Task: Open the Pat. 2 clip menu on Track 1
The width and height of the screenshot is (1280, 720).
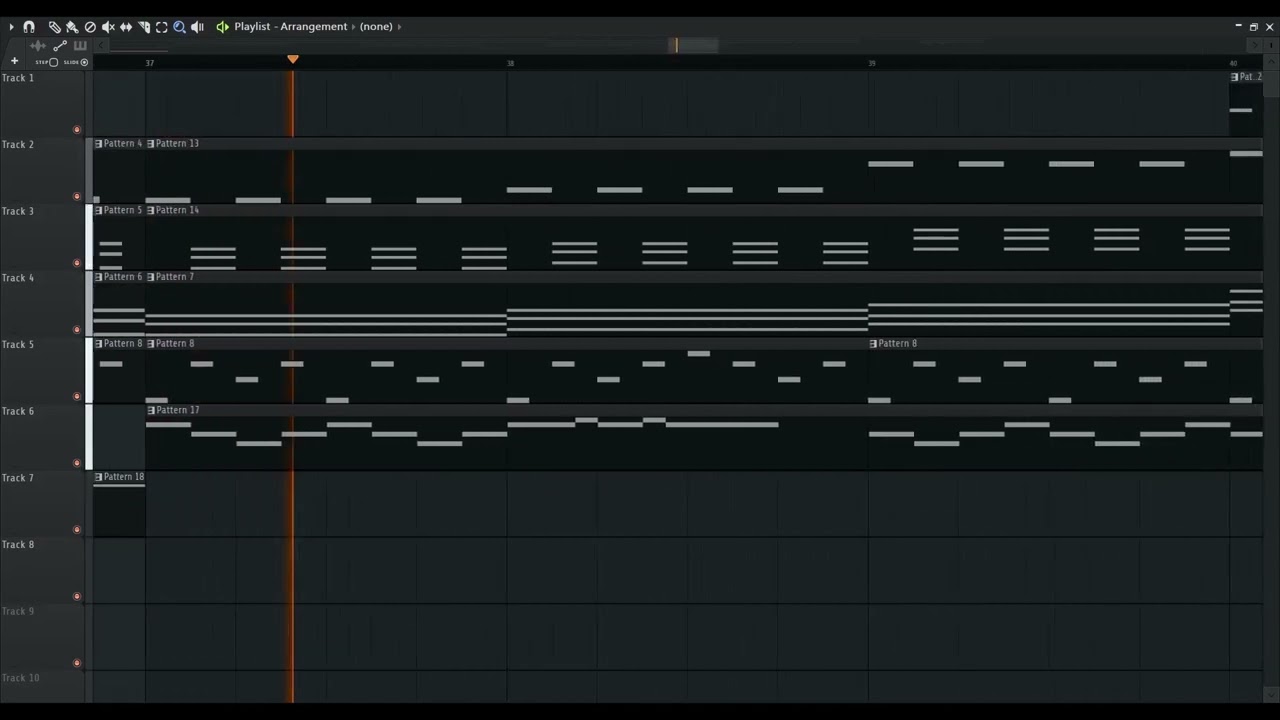Action: [1234, 77]
